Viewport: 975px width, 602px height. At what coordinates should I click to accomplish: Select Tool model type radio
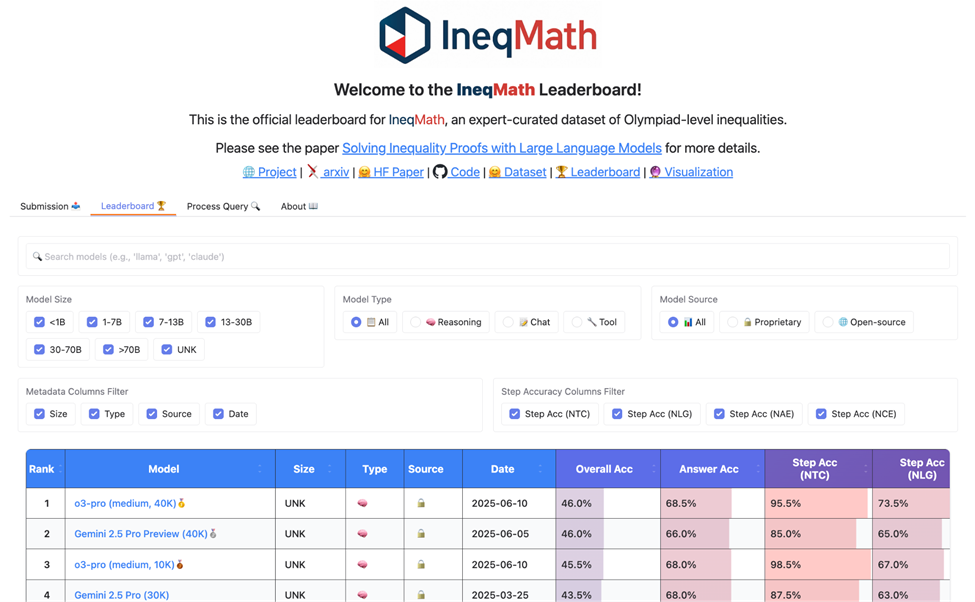click(576, 322)
